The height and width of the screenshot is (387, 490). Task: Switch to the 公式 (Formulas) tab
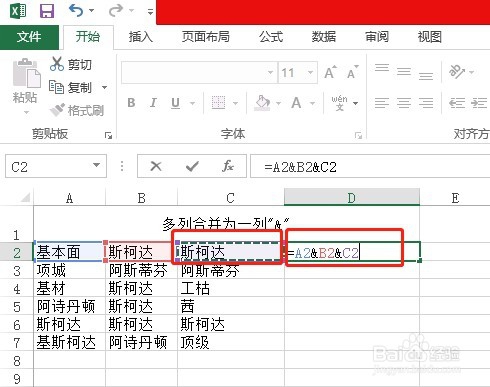(271, 37)
